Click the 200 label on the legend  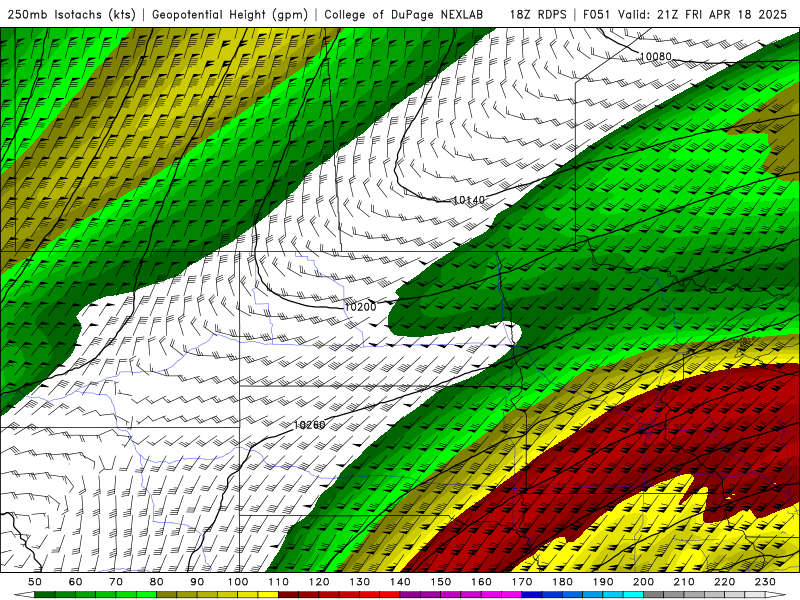(644, 582)
